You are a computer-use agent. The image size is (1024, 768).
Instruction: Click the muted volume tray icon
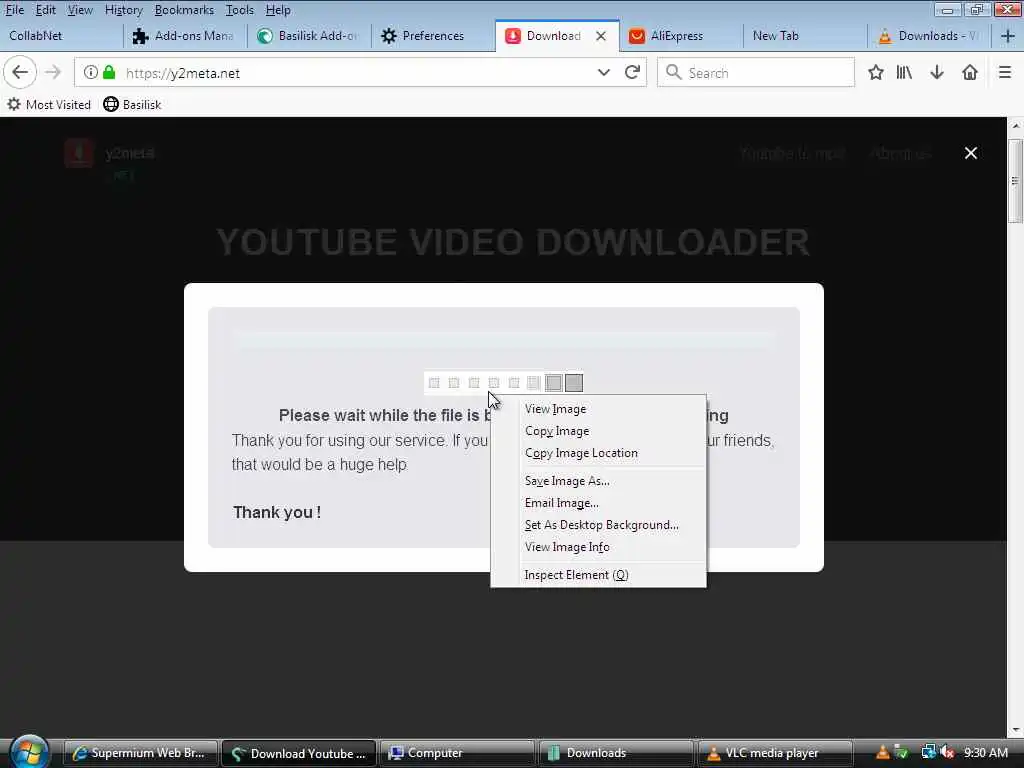tap(948, 753)
